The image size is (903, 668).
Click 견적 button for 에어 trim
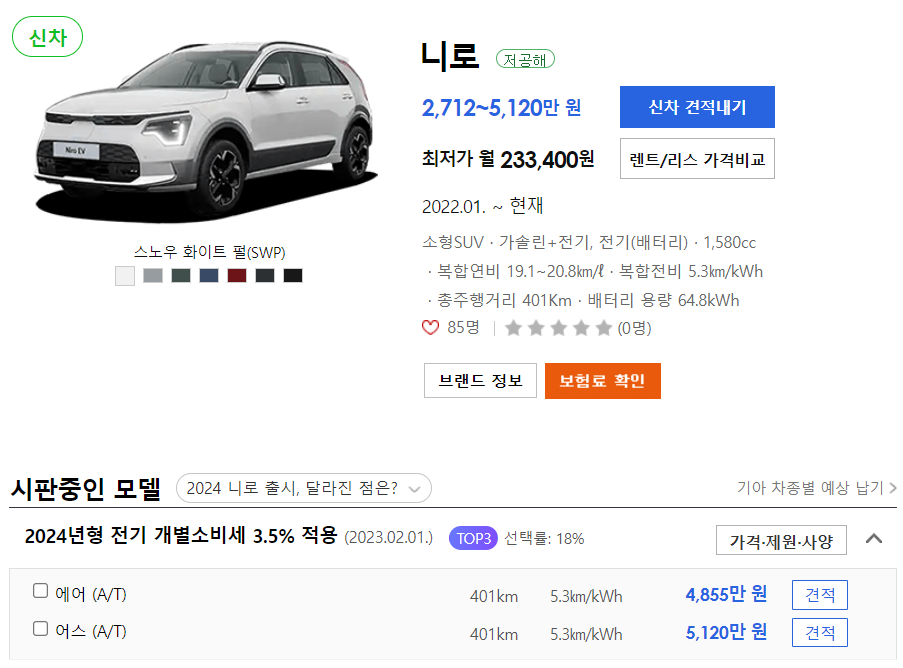[819, 595]
